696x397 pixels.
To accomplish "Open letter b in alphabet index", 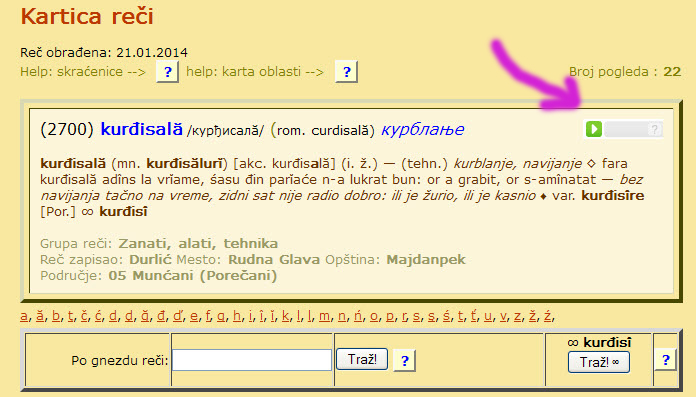I will click(x=56, y=316).
